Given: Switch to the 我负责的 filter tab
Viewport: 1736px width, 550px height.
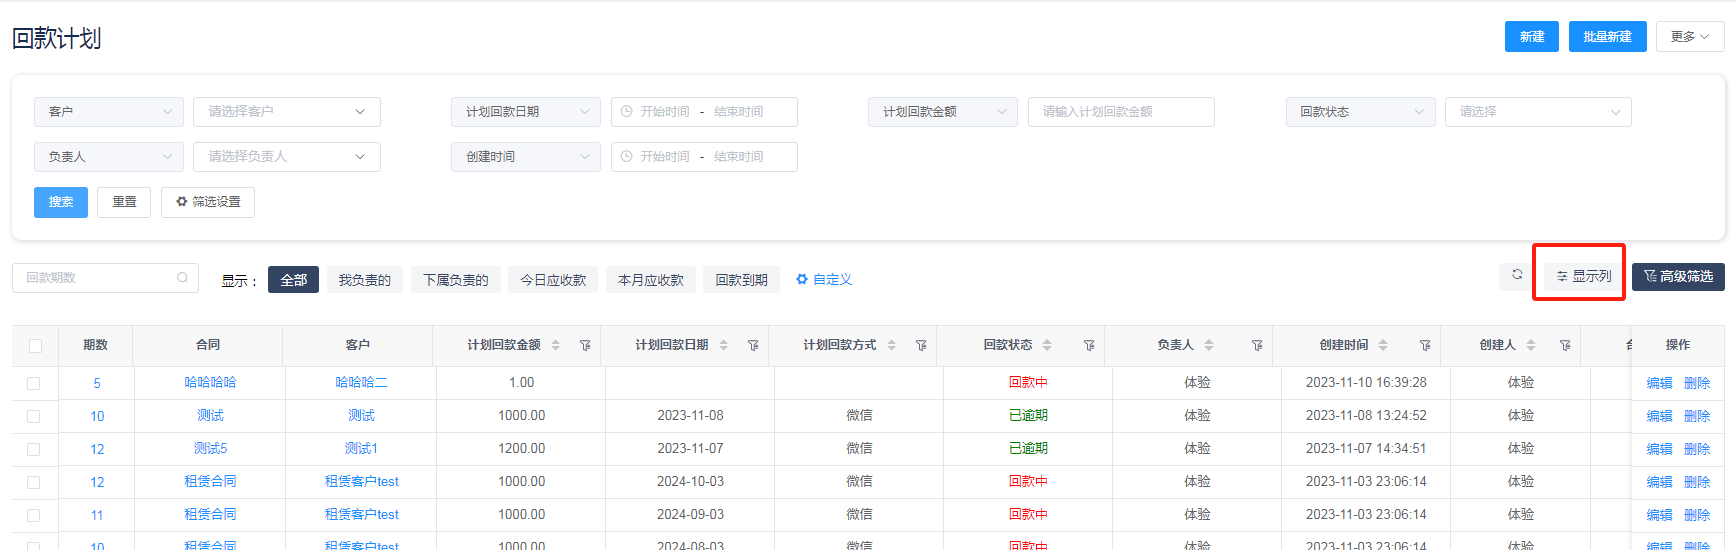Looking at the screenshot, I should pos(364,280).
